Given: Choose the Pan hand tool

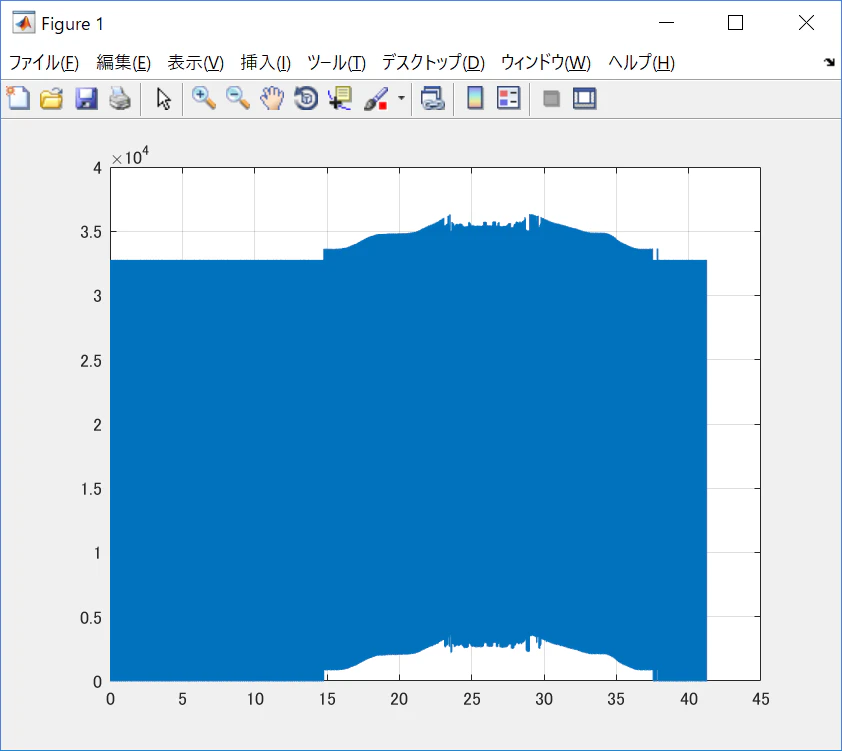Looking at the screenshot, I should 272,99.
